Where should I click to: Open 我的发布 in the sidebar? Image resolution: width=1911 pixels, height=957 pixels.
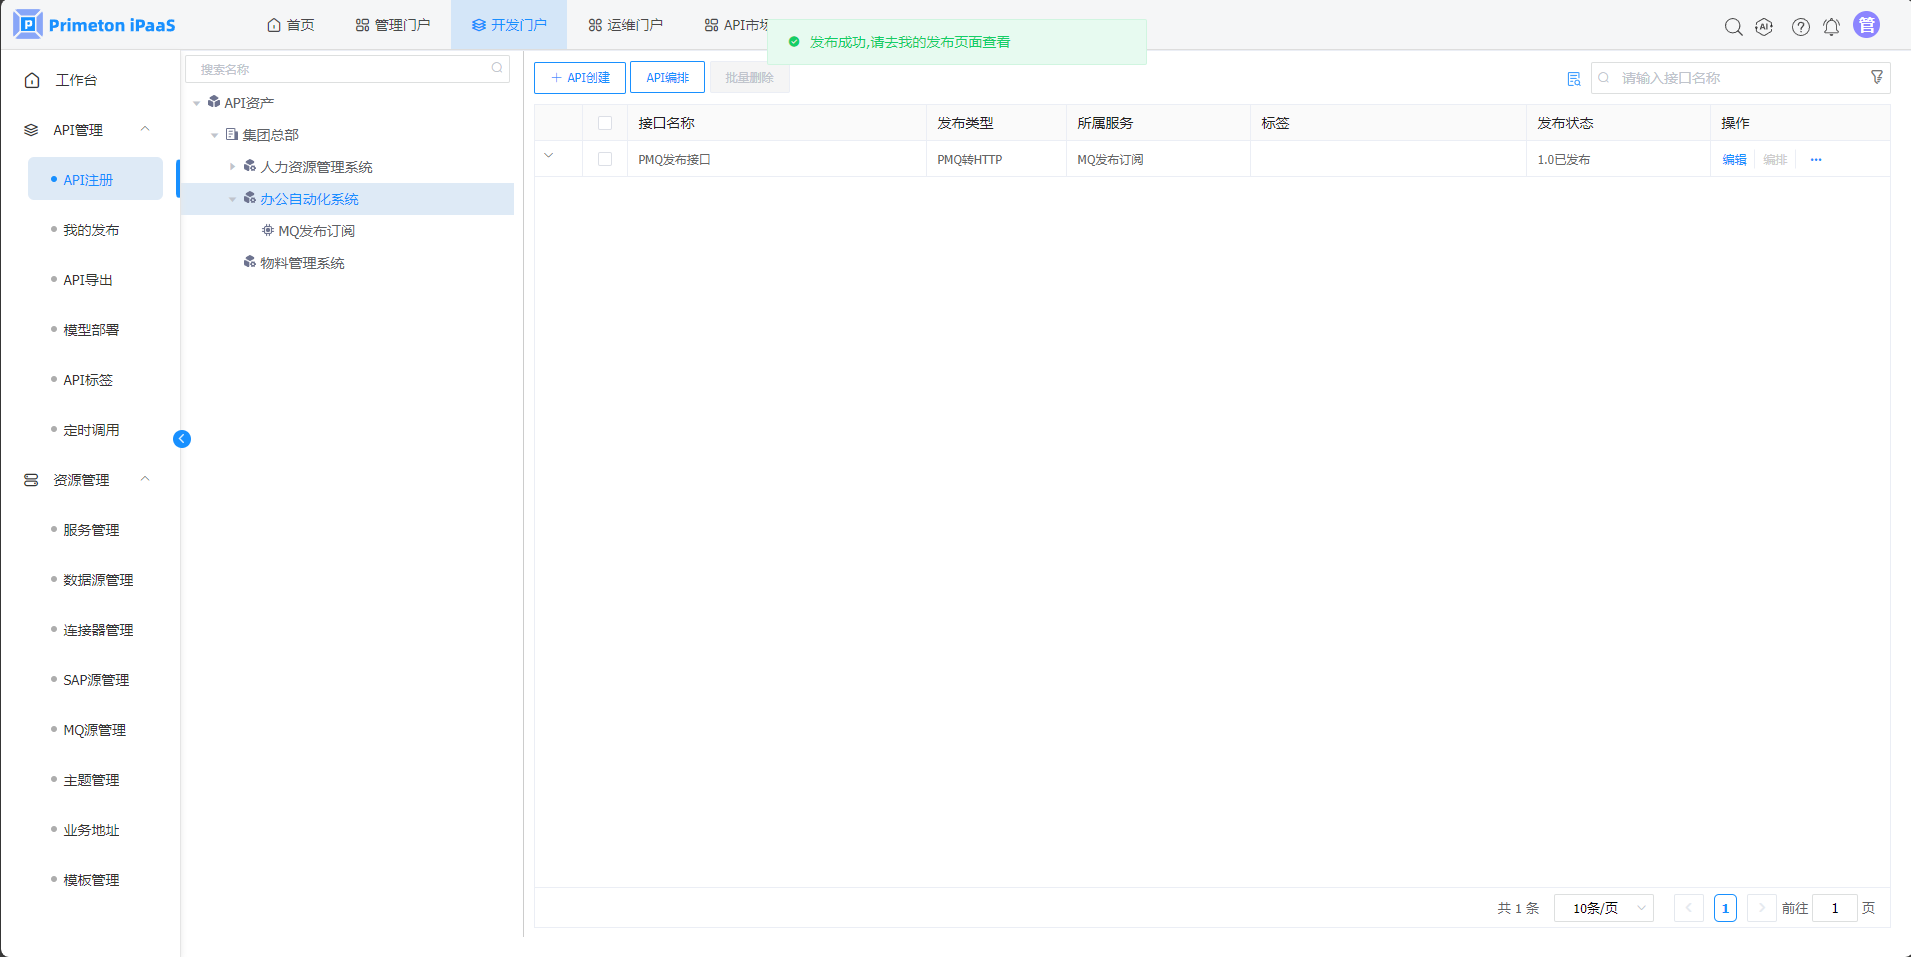point(91,230)
